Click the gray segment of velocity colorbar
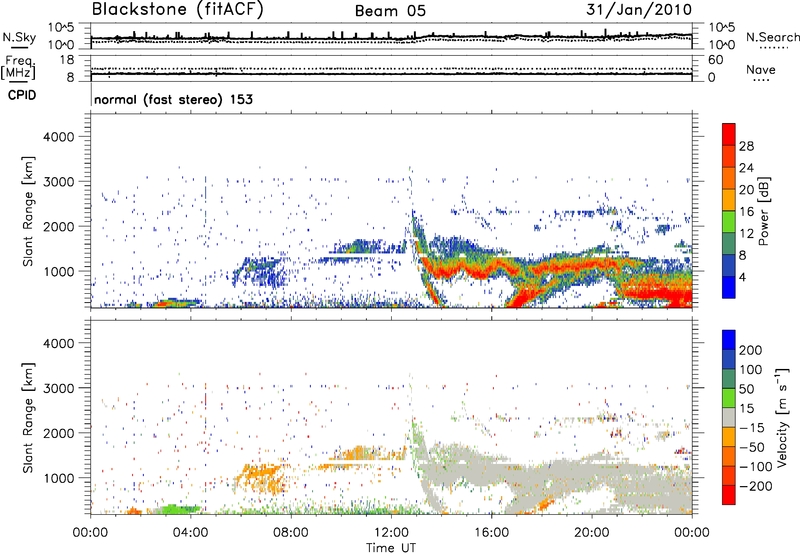 (x=729, y=417)
